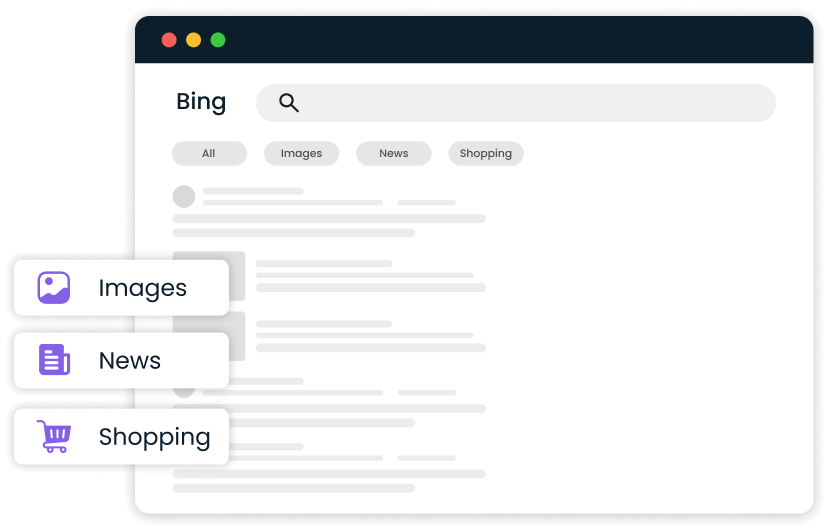Click the yellow minimize window dot
This screenshot has height=531, width=829.
(x=194, y=40)
